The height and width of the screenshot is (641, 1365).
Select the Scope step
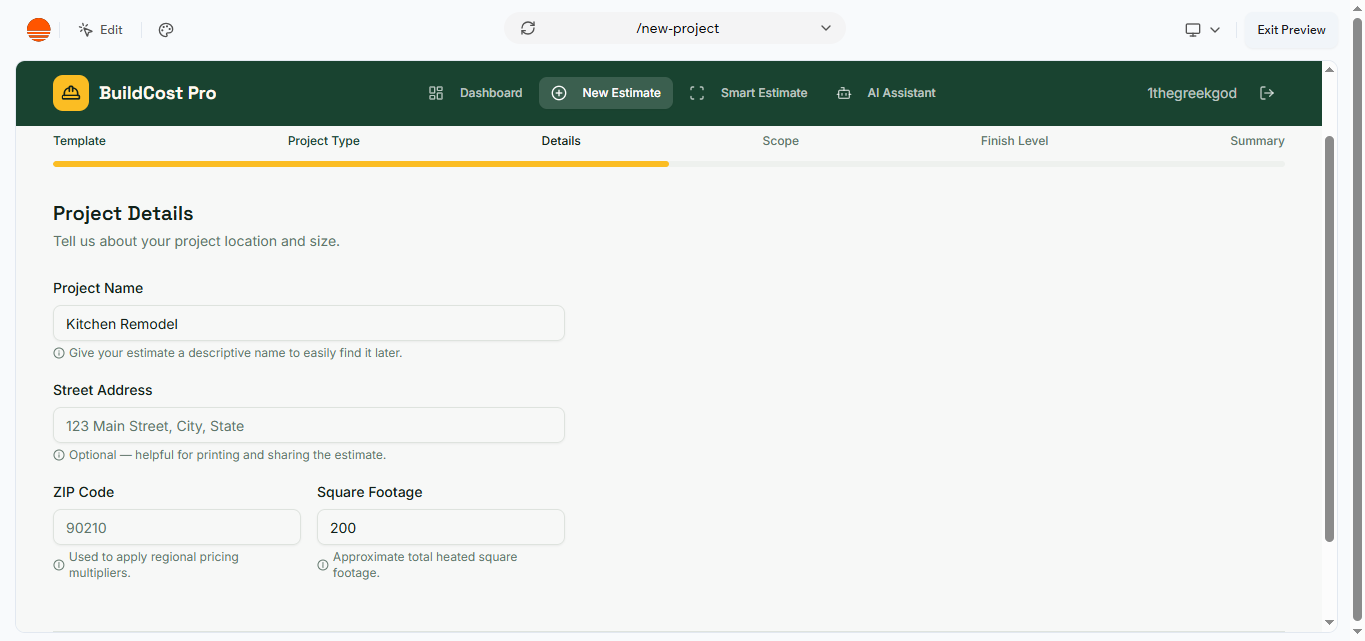coord(780,141)
